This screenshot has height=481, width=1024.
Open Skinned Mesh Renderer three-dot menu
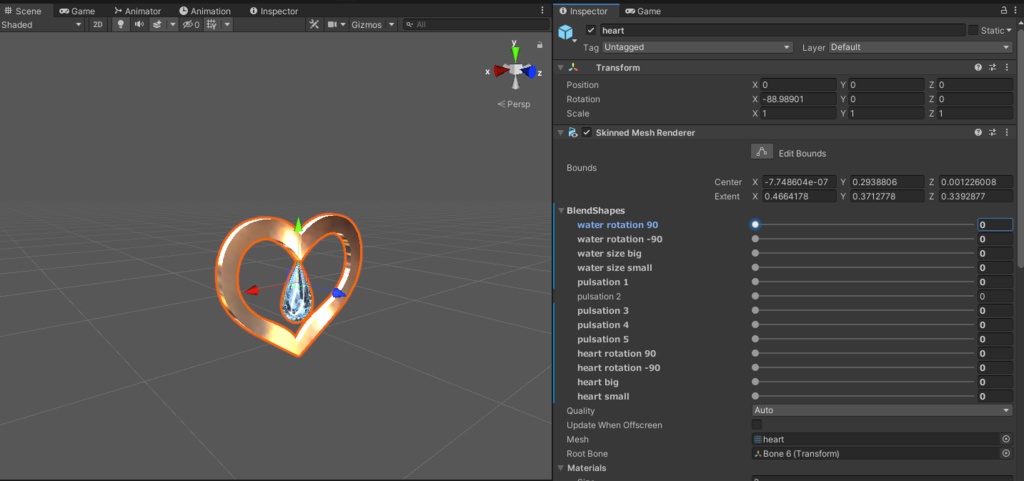[1006, 132]
